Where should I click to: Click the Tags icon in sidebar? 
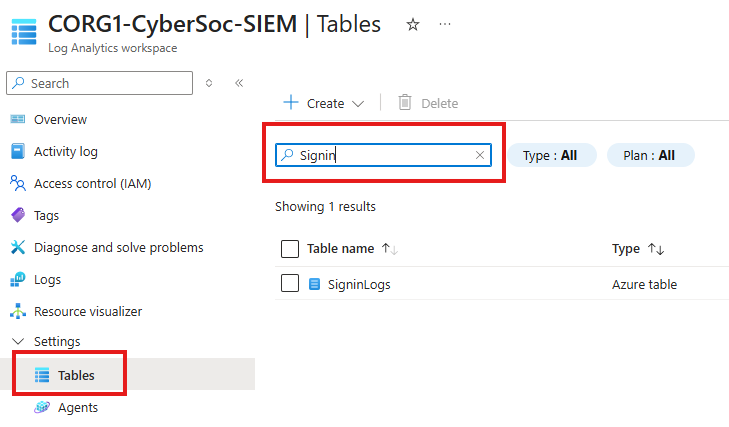[x=17, y=215]
